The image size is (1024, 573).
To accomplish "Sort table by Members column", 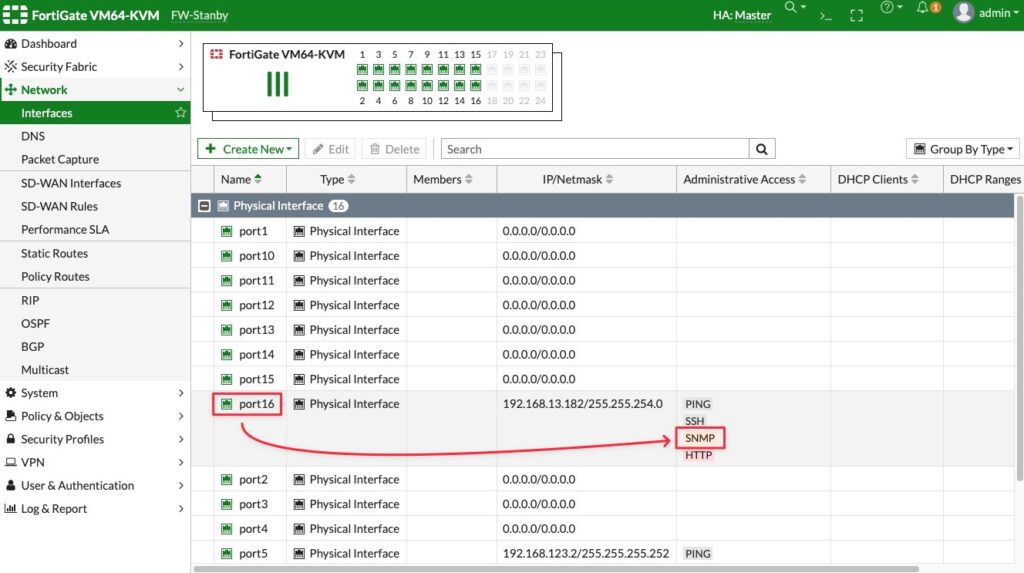I will tap(443, 179).
